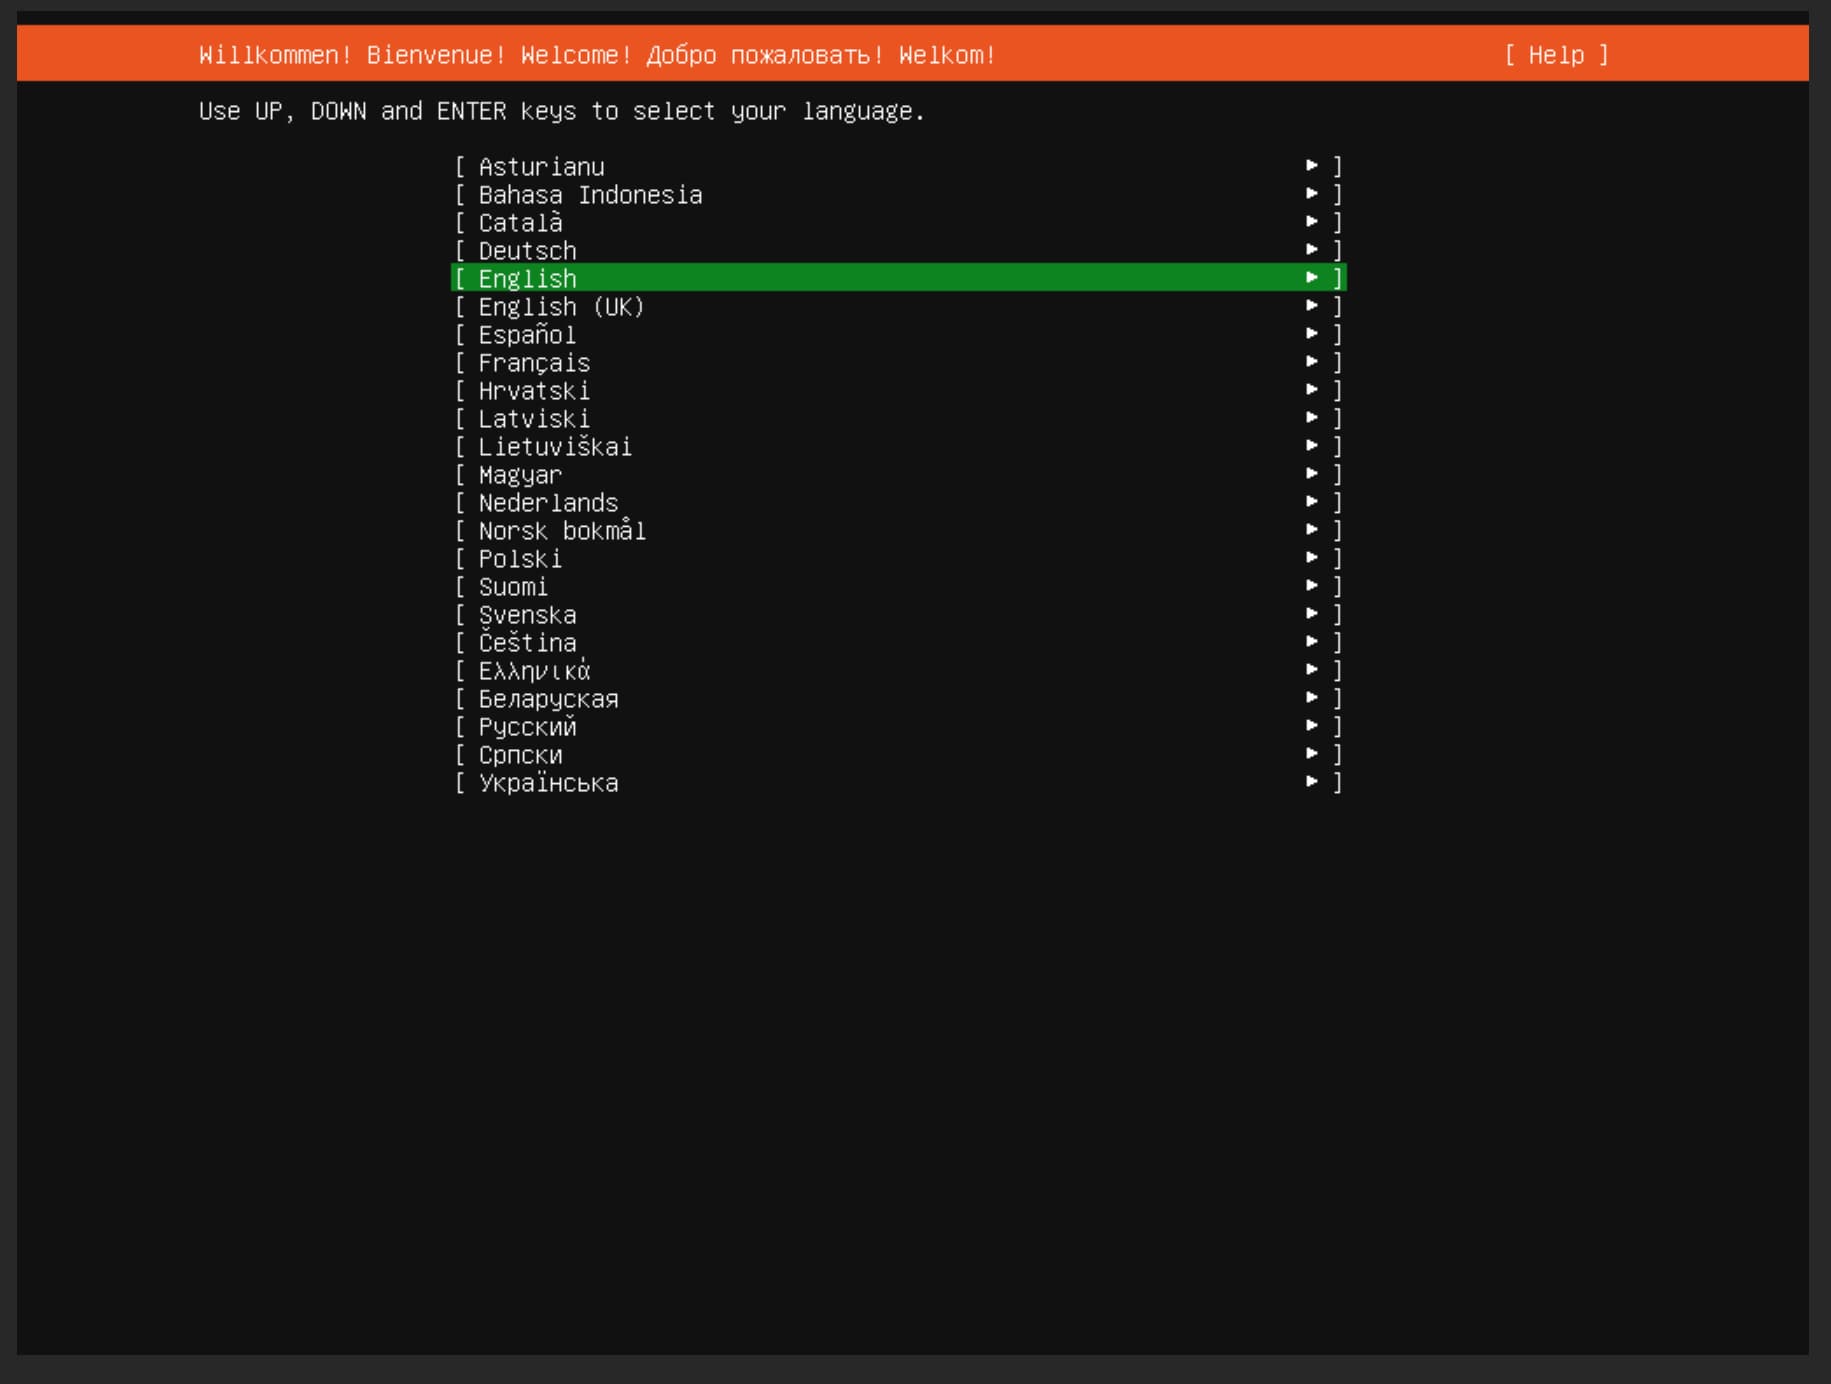This screenshot has height=1384, width=1831.
Task: Choose English (UK) language
Action: click(x=898, y=306)
